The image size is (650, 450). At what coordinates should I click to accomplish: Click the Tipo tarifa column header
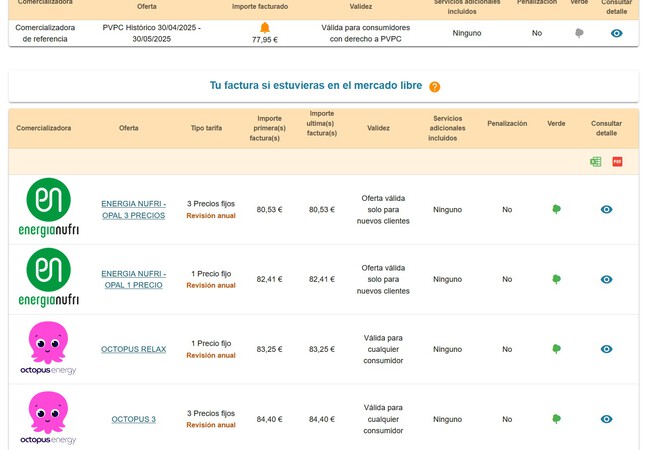pyautogui.click(x=206, y=128)
